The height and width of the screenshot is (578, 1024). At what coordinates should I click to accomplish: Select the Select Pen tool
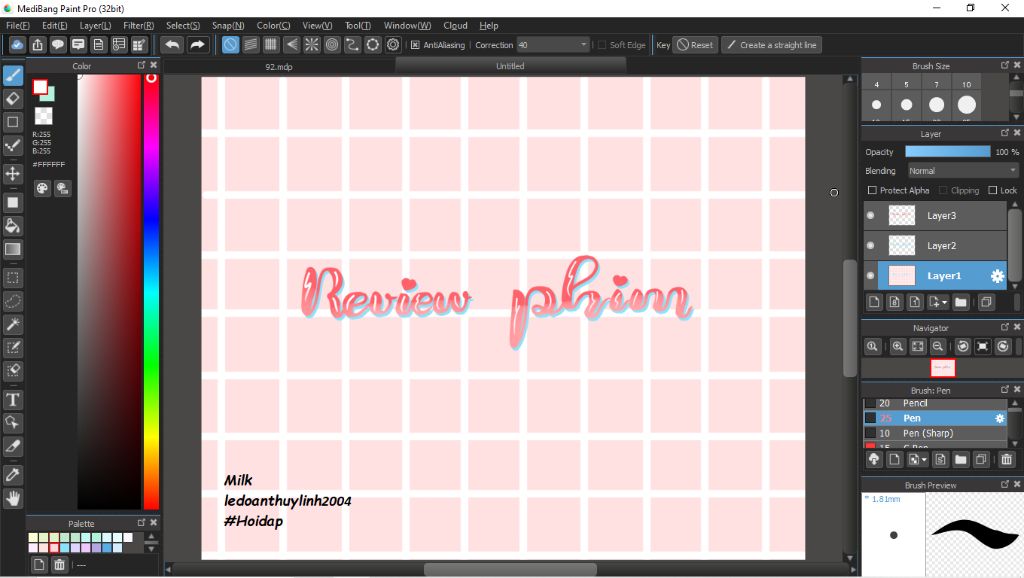(12, 347)
